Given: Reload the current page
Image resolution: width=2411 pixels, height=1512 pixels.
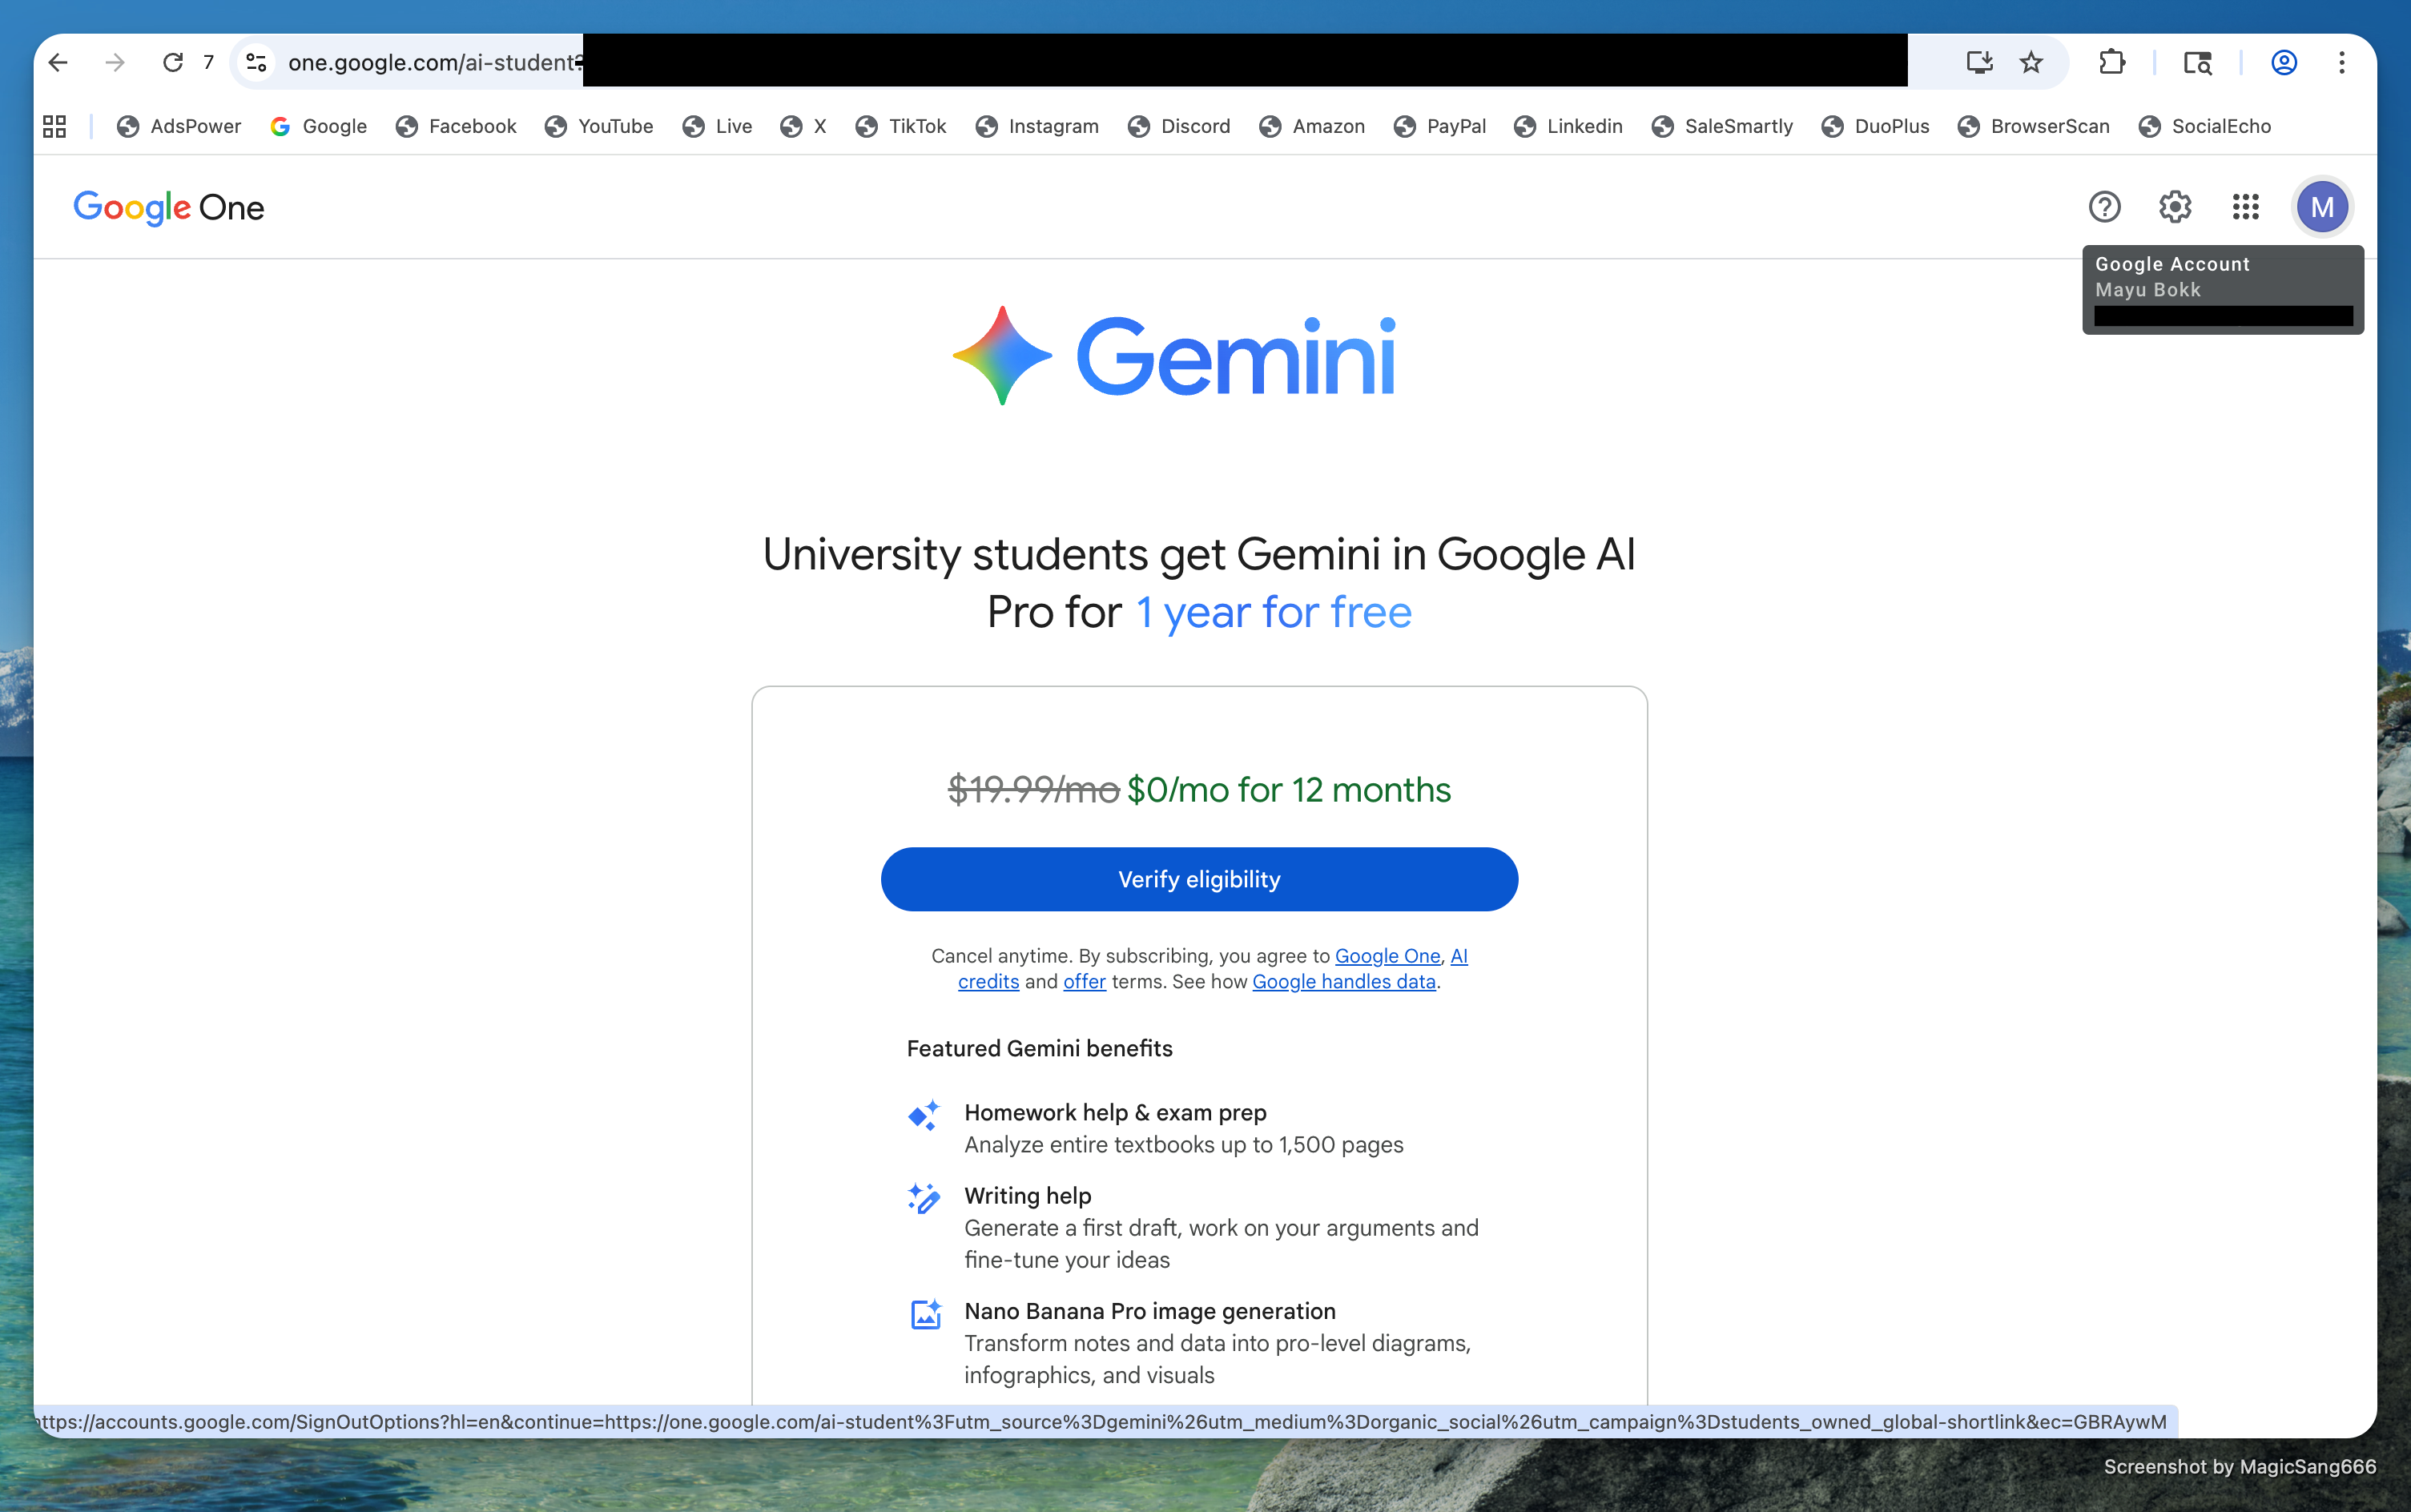Looking at the screenshot, I should (173, 62).
